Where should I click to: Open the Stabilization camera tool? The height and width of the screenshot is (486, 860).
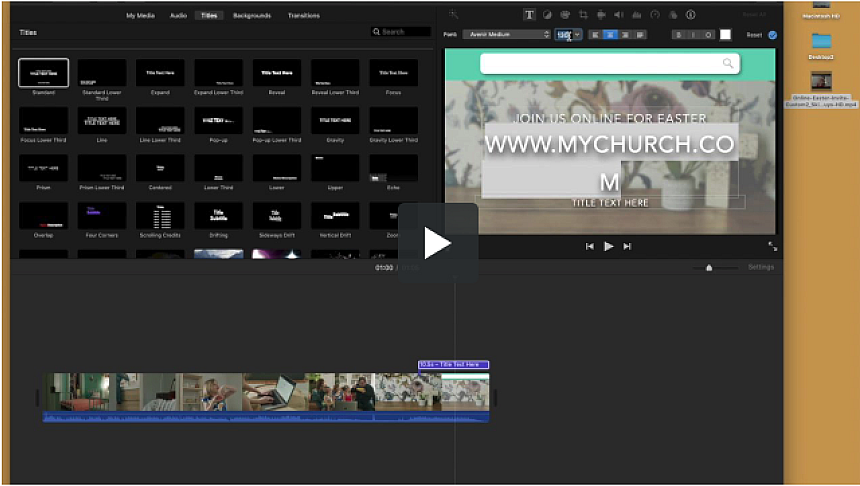tap(601, 15)
